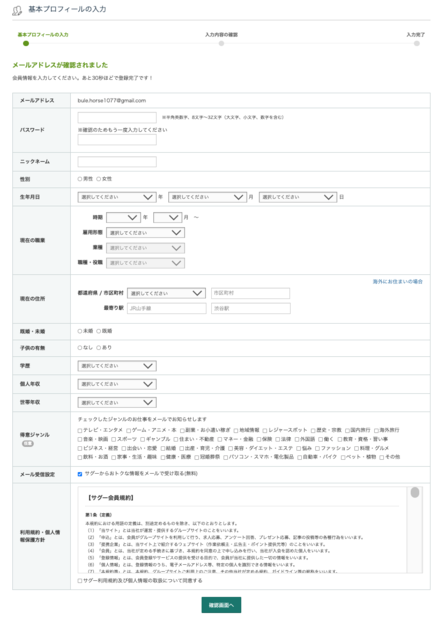Check the 歴史・宗教 genre box
The height and width of the screenshot is (628, 445).
313,431
